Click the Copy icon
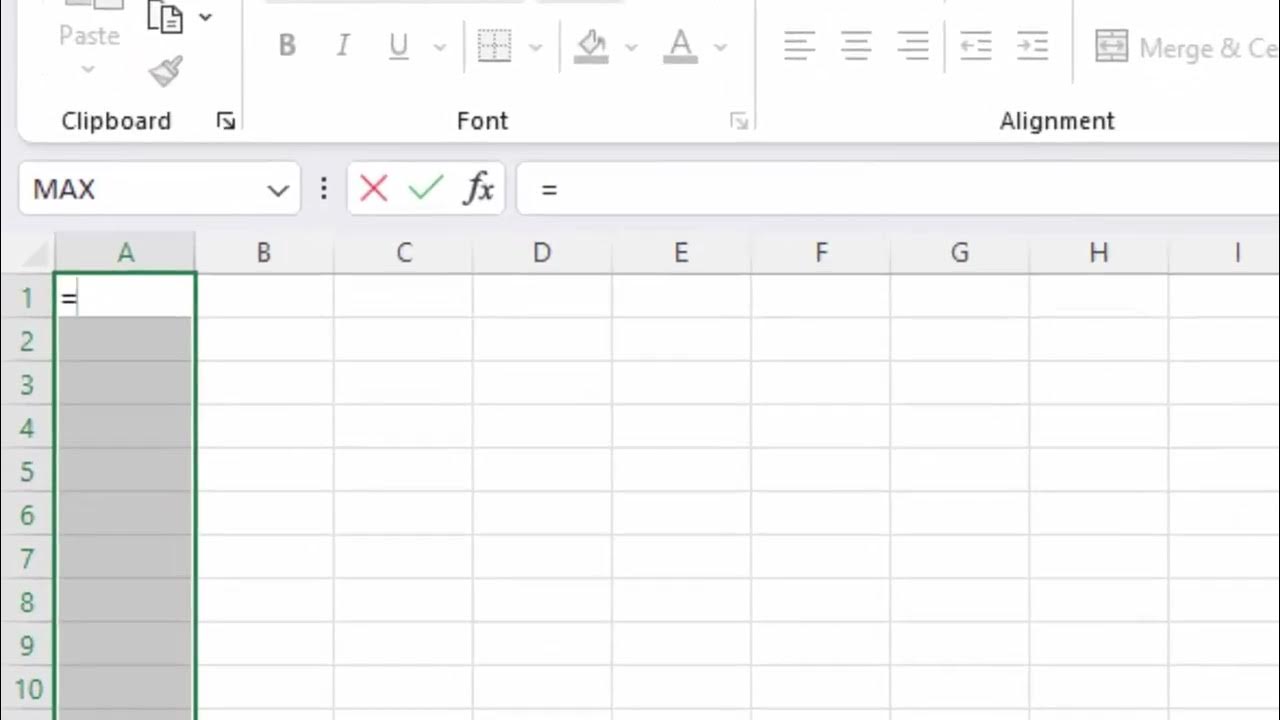The width and height of the screenshot is (1280, 720). click(165, 17)
